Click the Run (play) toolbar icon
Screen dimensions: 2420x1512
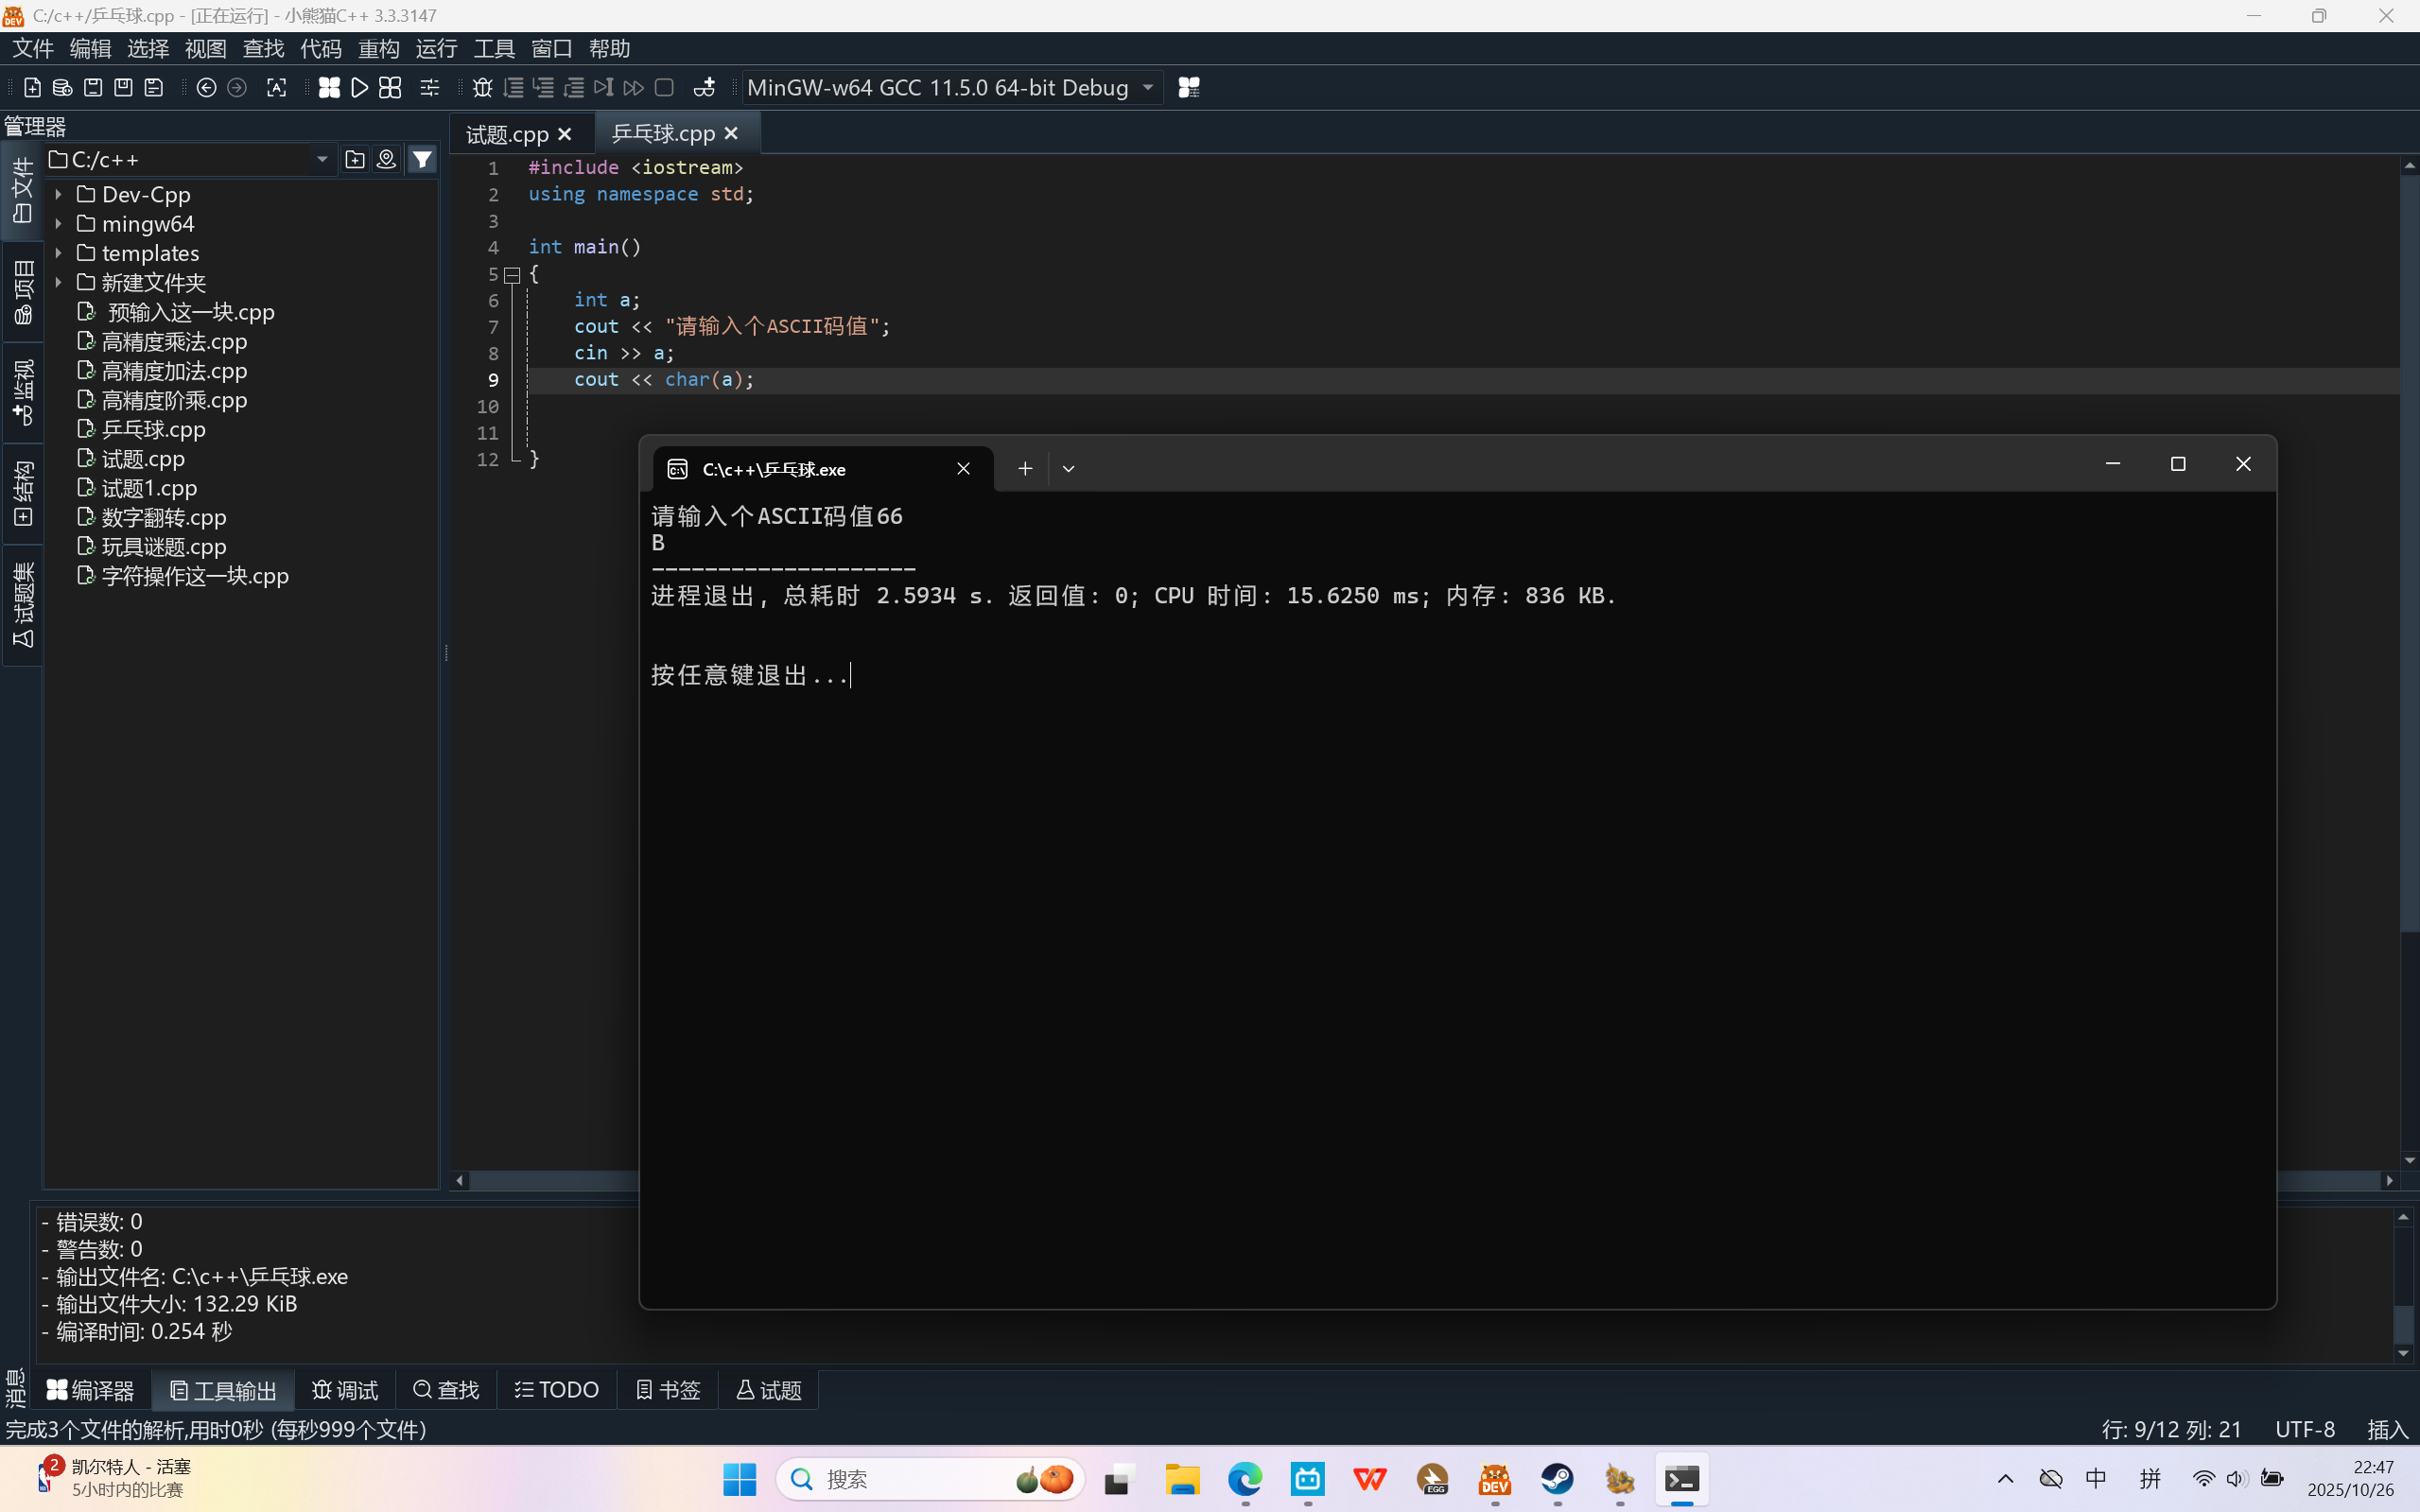coord(360,88)
